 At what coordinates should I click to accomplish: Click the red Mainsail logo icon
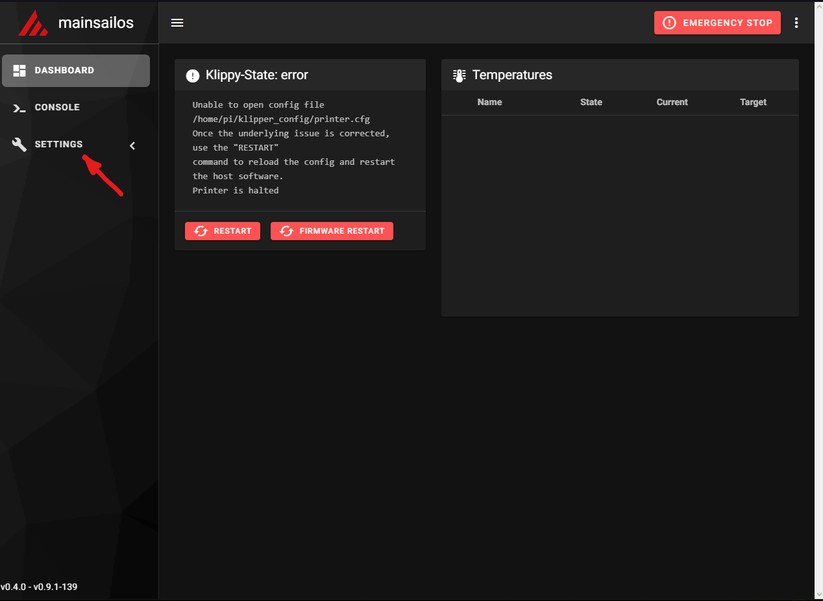pos(33,23)
